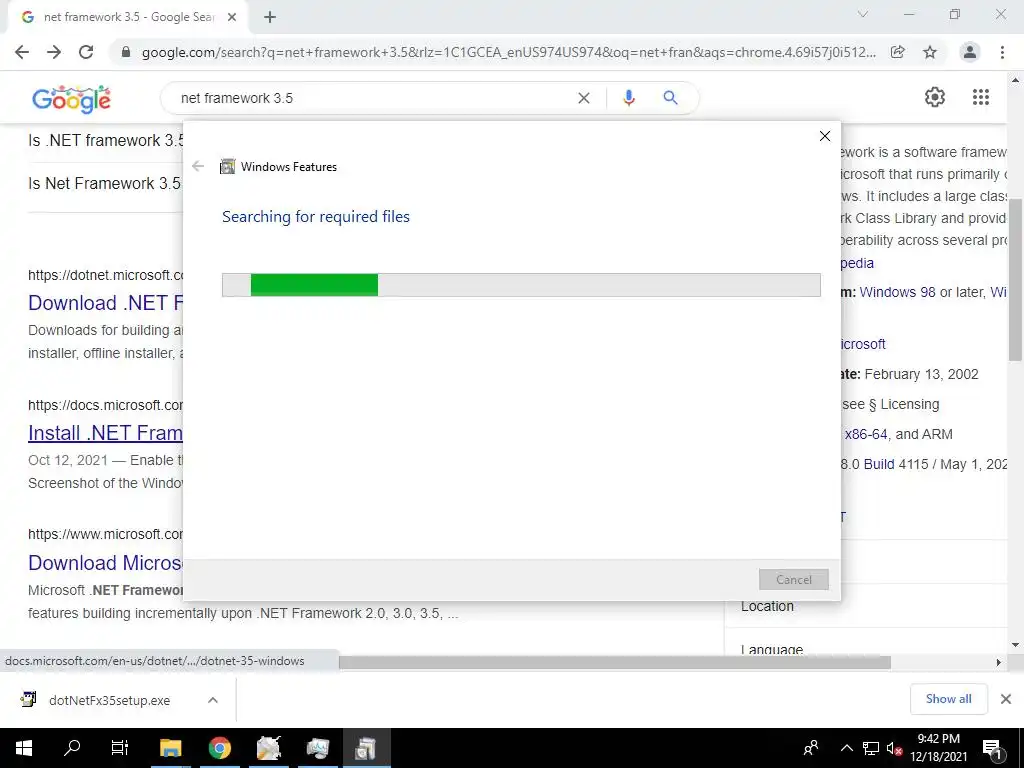Open the notification center icon
Screen dimensions: 1024x768
[x=992, y=749]
